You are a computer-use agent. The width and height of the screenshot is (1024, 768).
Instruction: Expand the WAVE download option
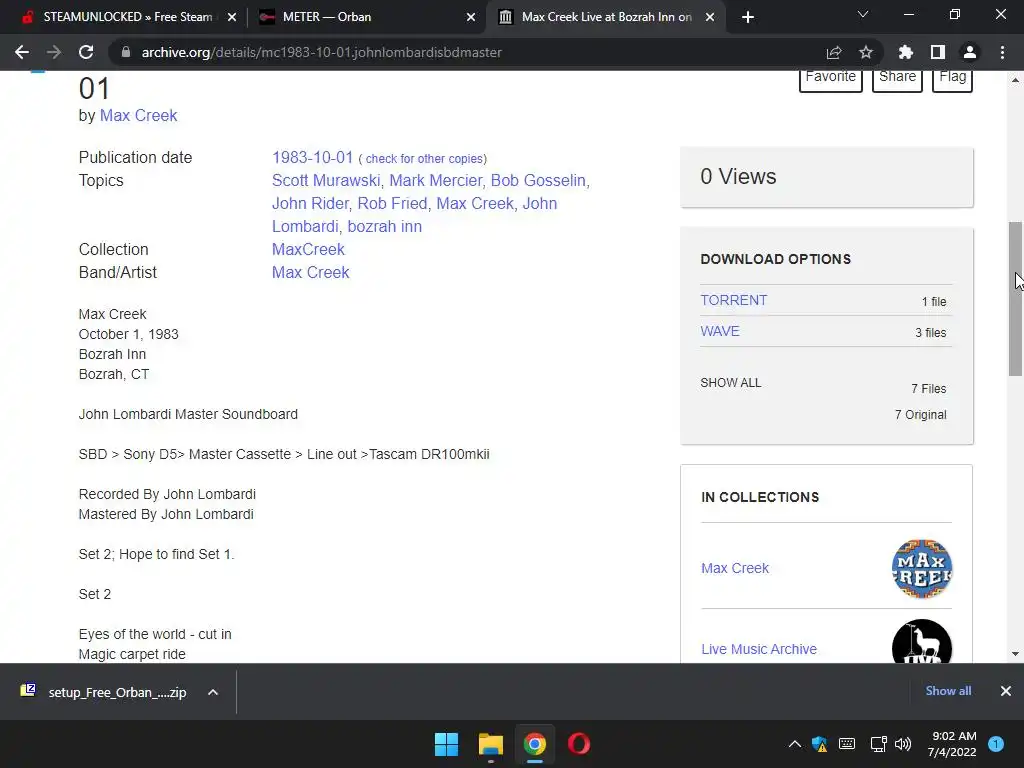[x=720, y=331]
